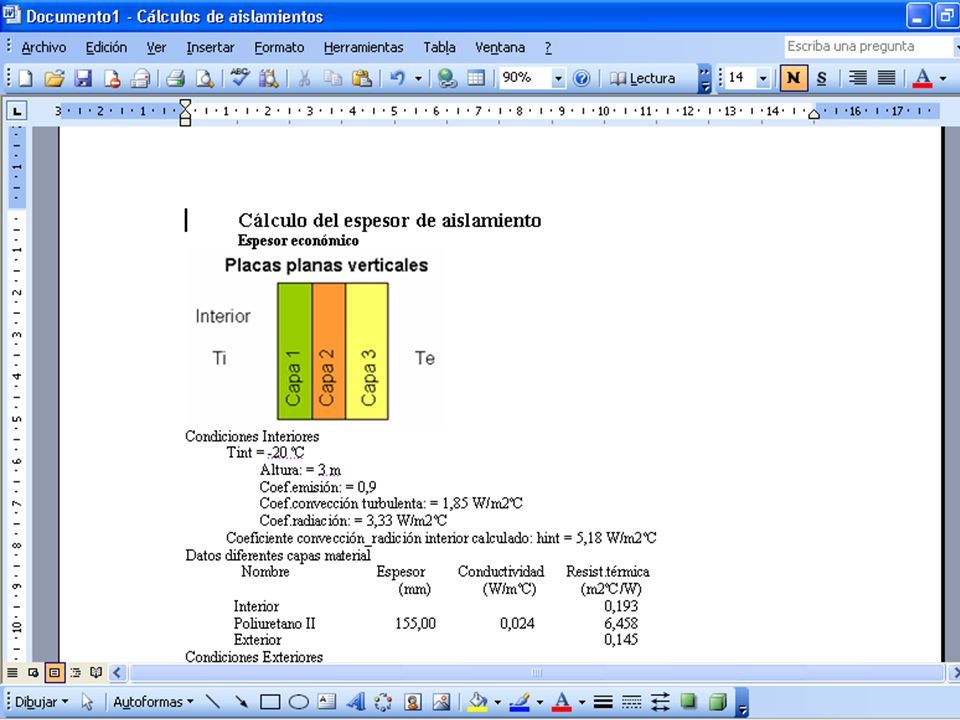Screen dimensions: 960x720
Task: Open the font size 14 dropdown
Action: pyautogui.click(x=763, y=78)
